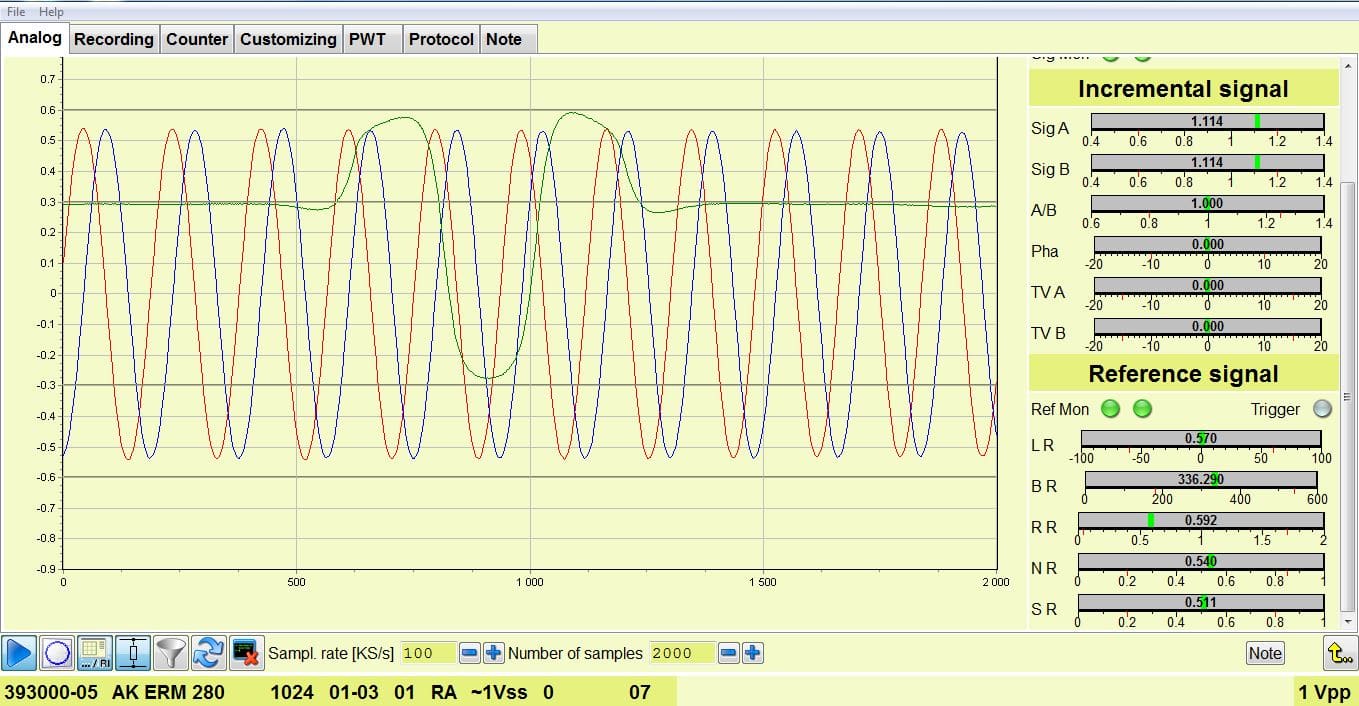Decrease number of samples with minus button

point(730,653)
